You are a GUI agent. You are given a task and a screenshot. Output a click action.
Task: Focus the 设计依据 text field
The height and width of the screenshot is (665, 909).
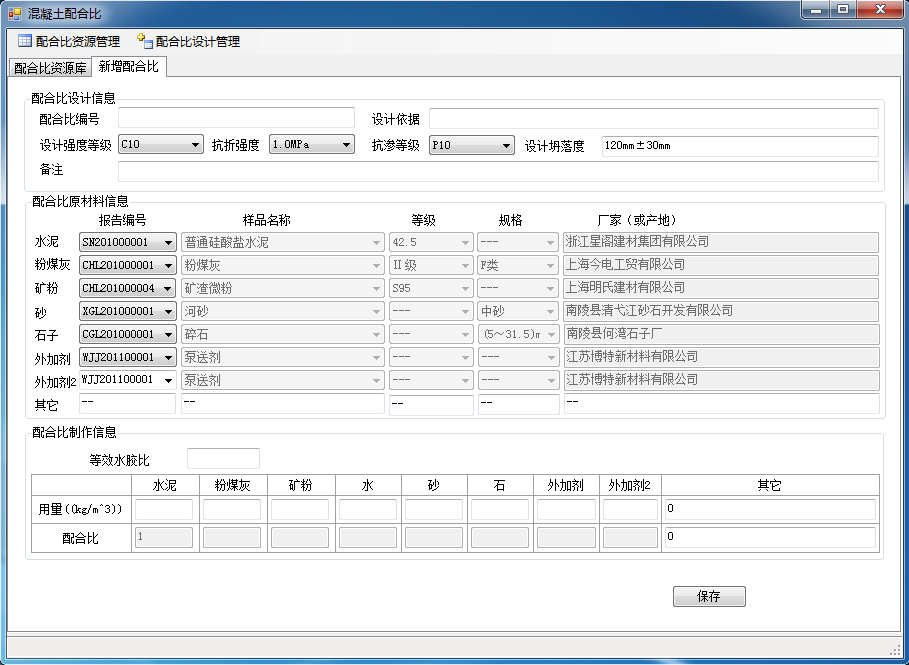(x=653, y=119)
